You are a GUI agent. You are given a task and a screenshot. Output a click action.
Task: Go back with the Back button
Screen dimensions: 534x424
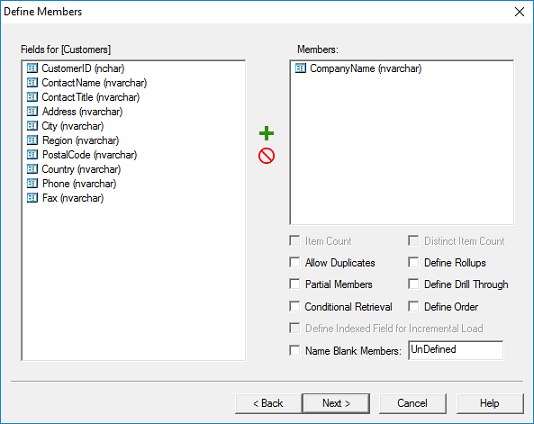click(x=268, y=403)
